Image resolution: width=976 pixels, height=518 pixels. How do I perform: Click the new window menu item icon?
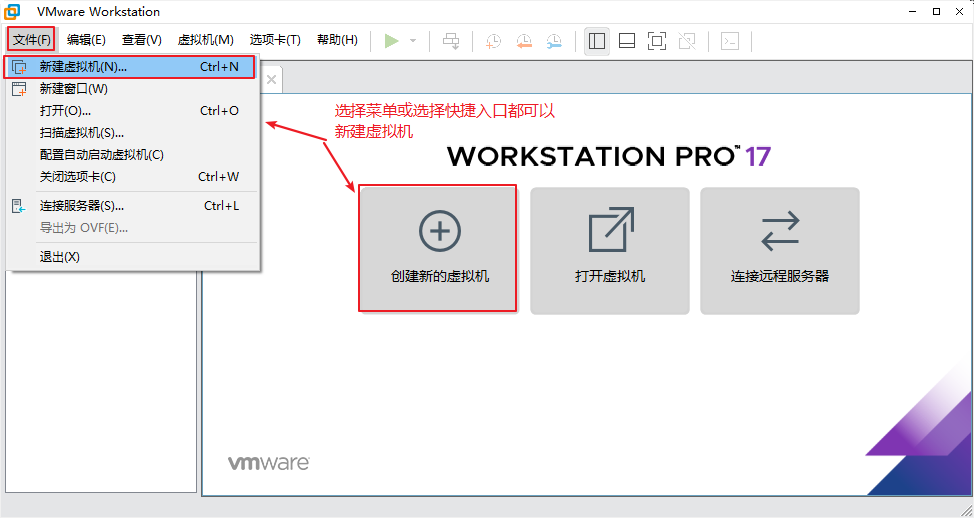[x=19, y=89]
